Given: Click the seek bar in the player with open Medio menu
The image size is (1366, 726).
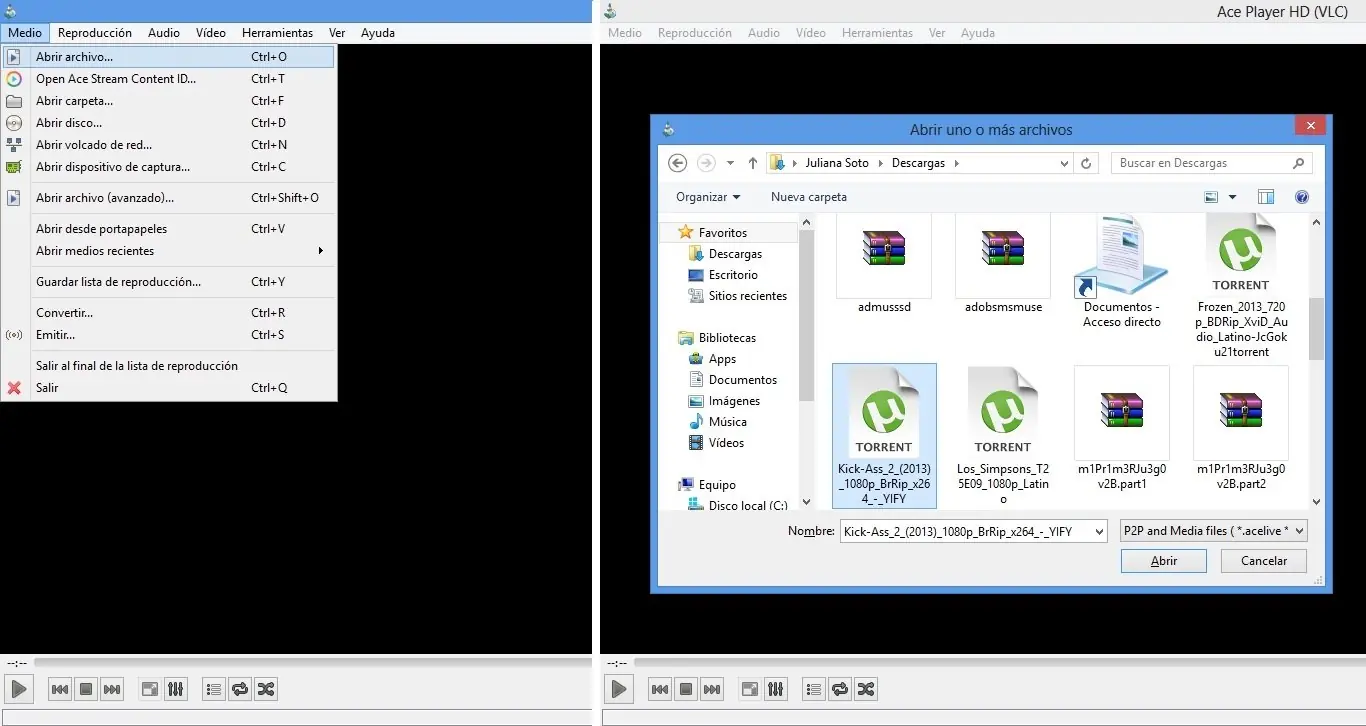Looking at the screenshot, I should pos(312,662).
